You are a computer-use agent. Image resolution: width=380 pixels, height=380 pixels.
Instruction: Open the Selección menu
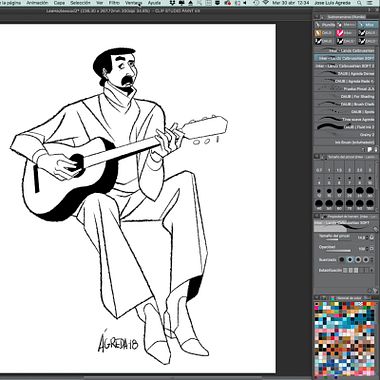tap(80, 3)
